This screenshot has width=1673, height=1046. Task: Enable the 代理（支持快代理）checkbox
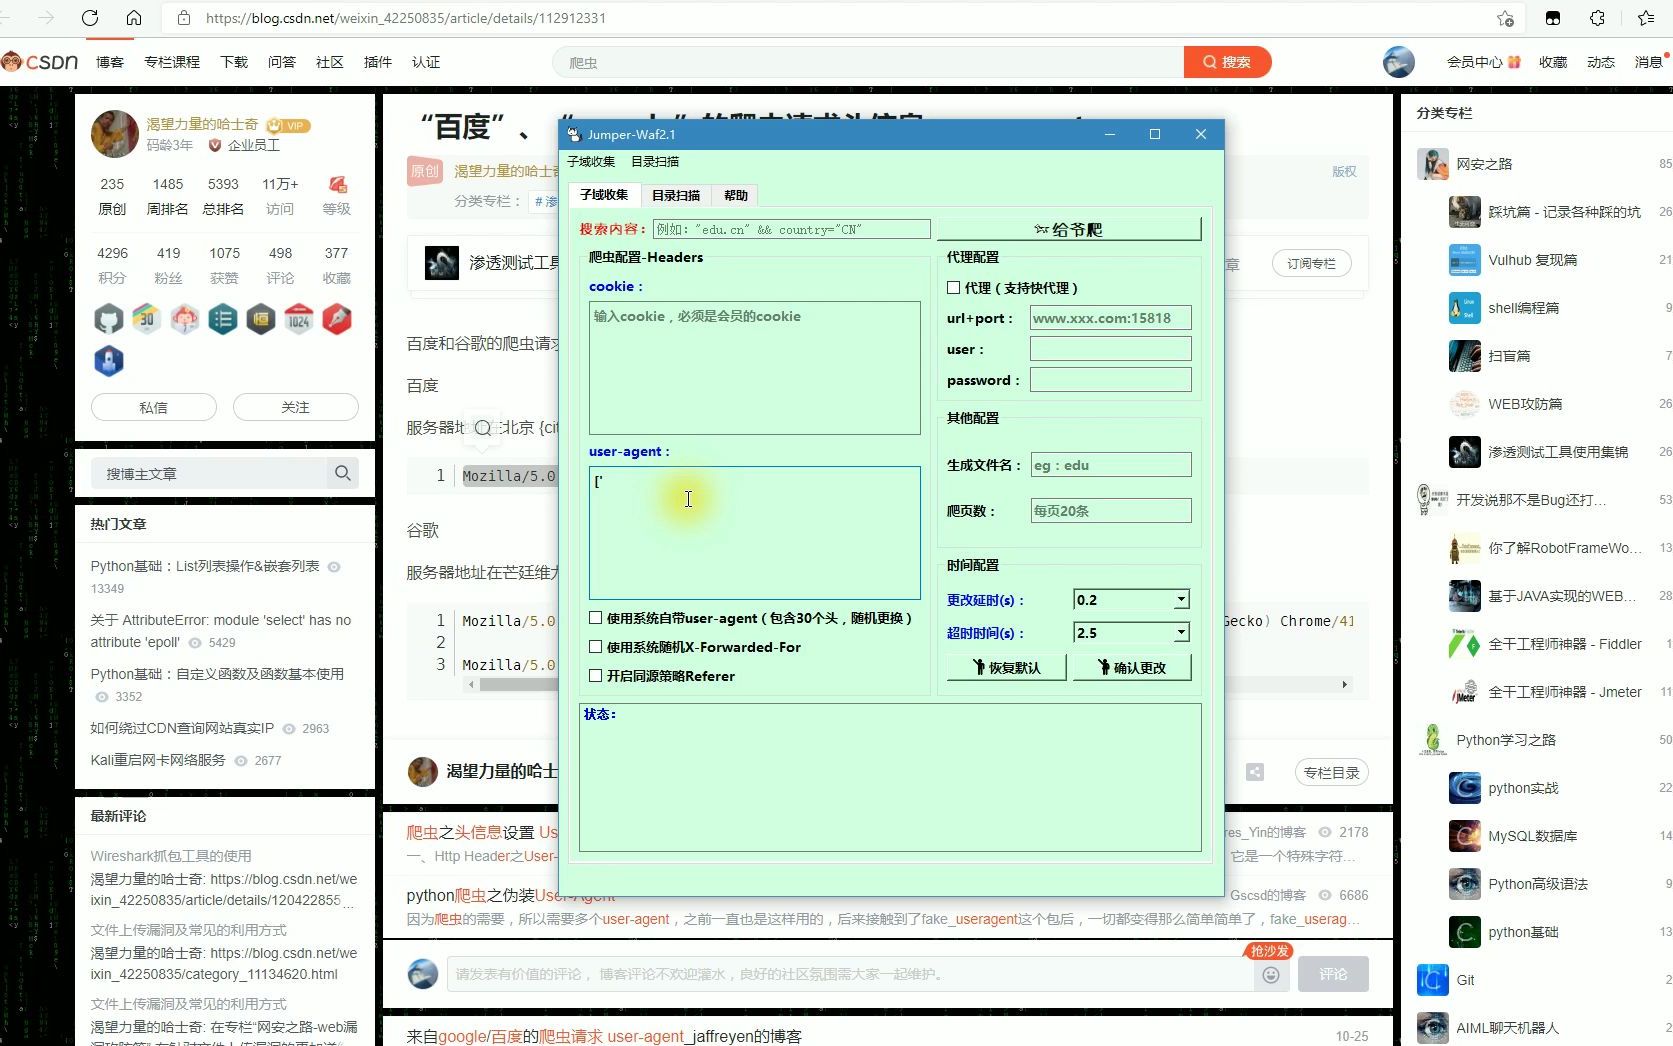pos(955,287)
